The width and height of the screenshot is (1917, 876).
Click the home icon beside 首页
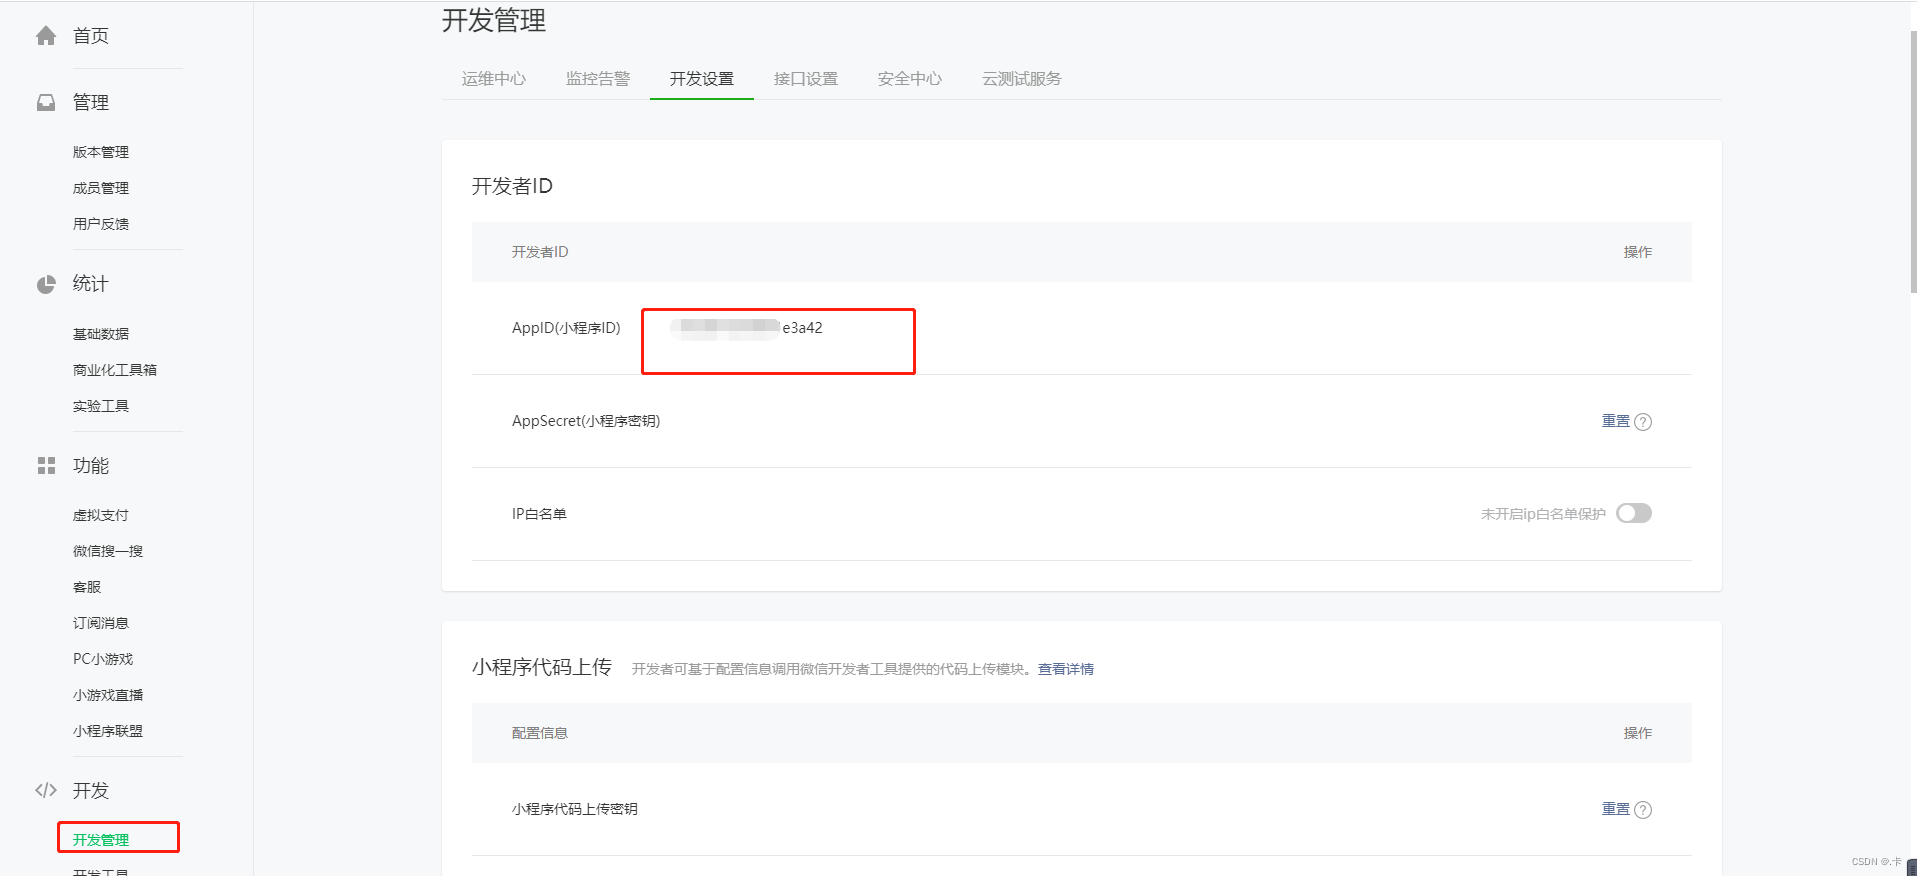pos(46,36)
